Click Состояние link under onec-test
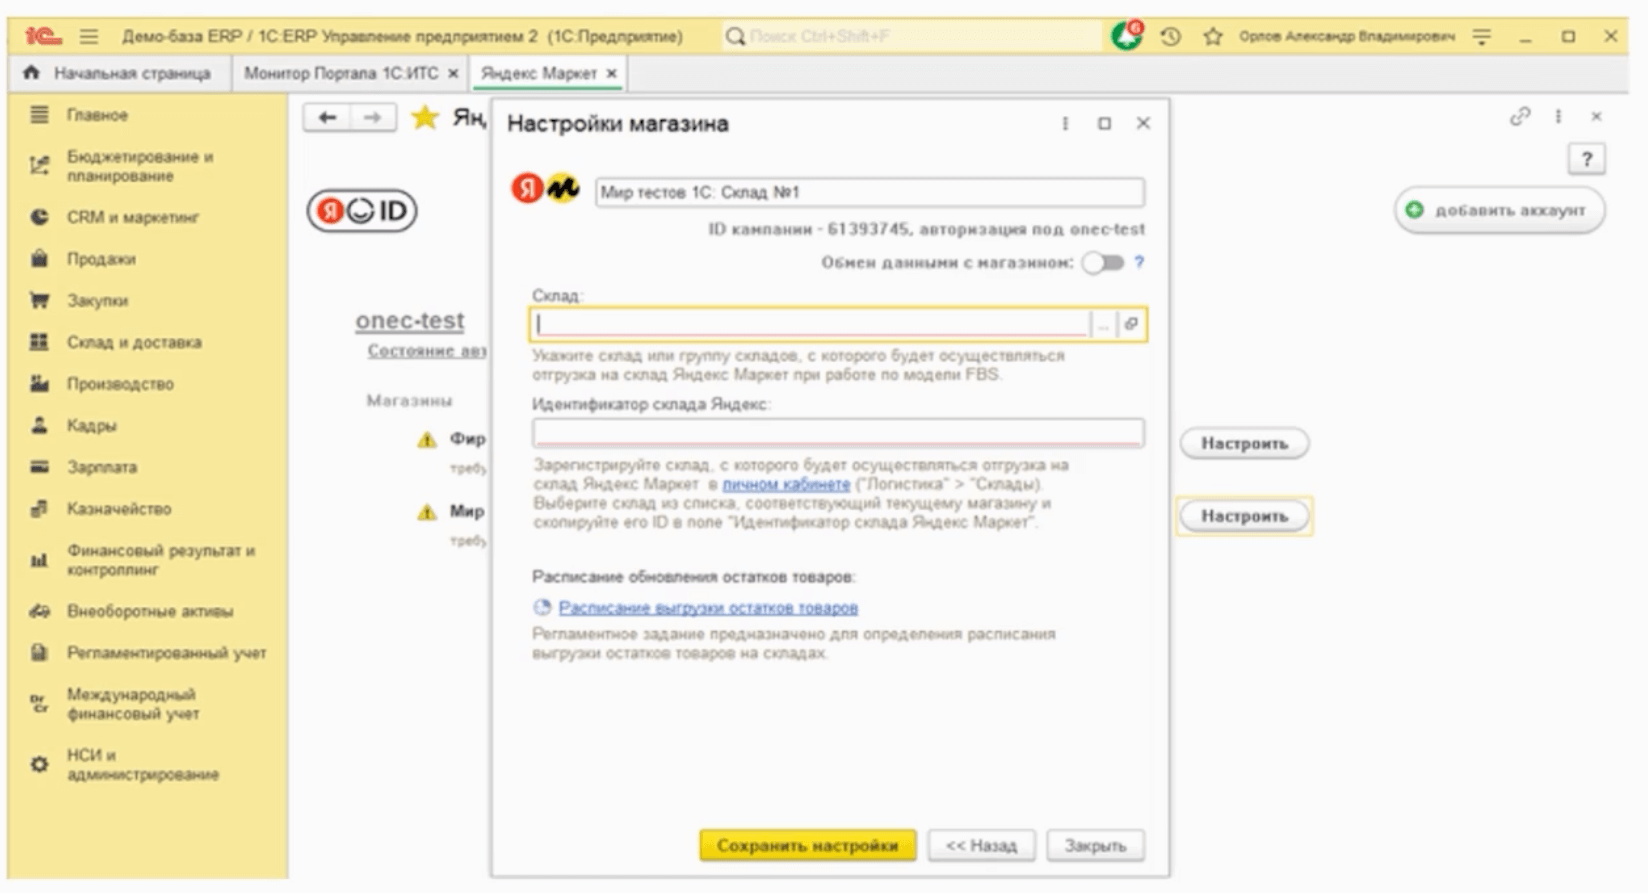This screenshot has height=893, width=1648. (x=426, y=351)
